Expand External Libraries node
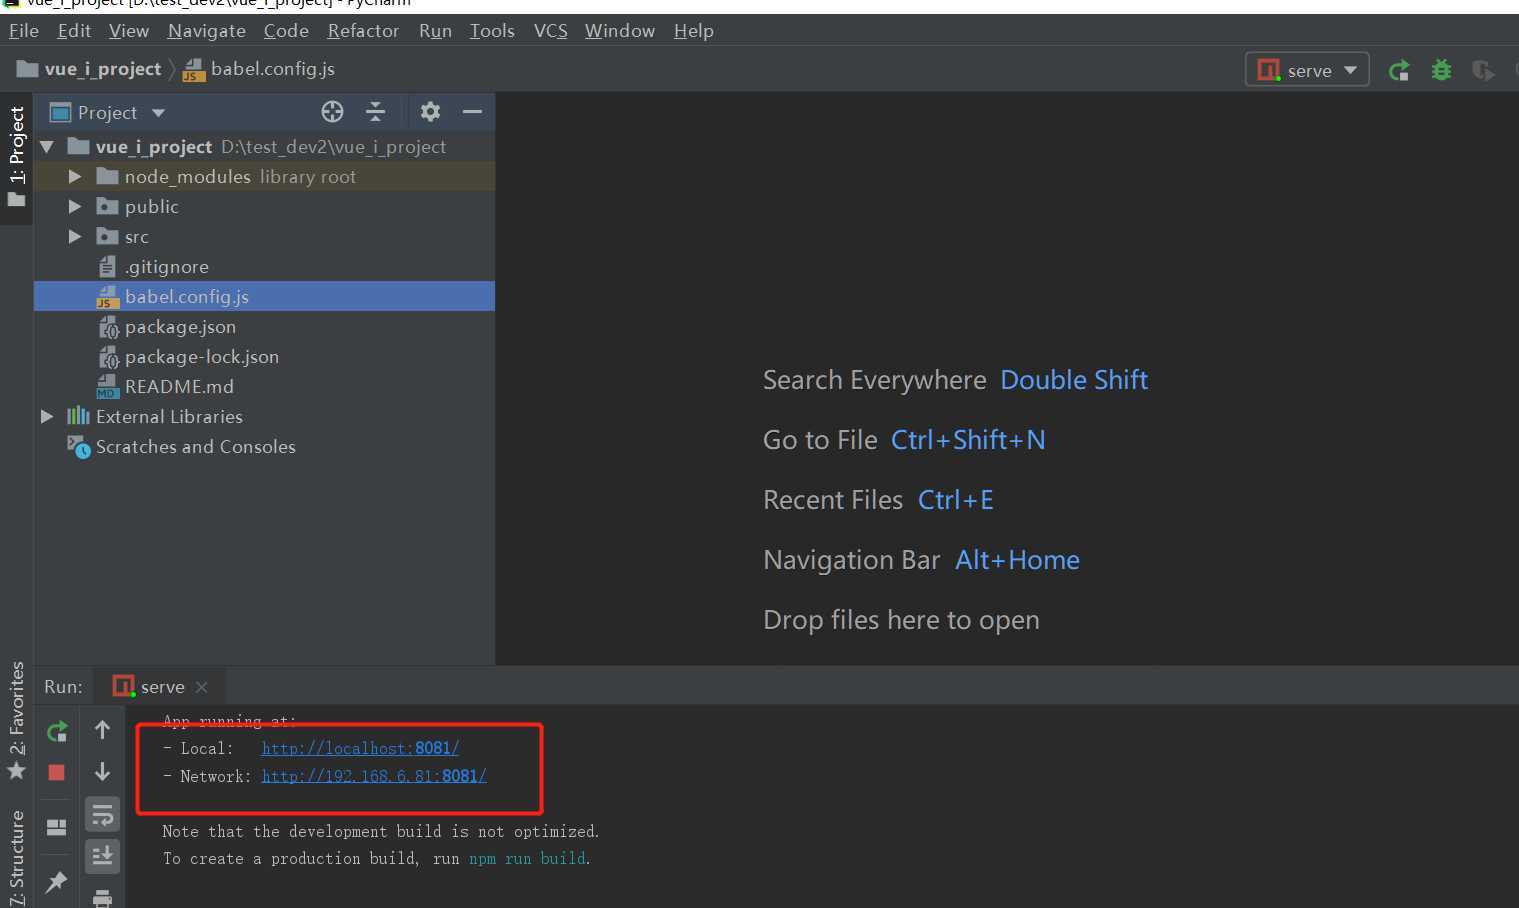This screenshot has height=908, width=1519. click(47, 417)
